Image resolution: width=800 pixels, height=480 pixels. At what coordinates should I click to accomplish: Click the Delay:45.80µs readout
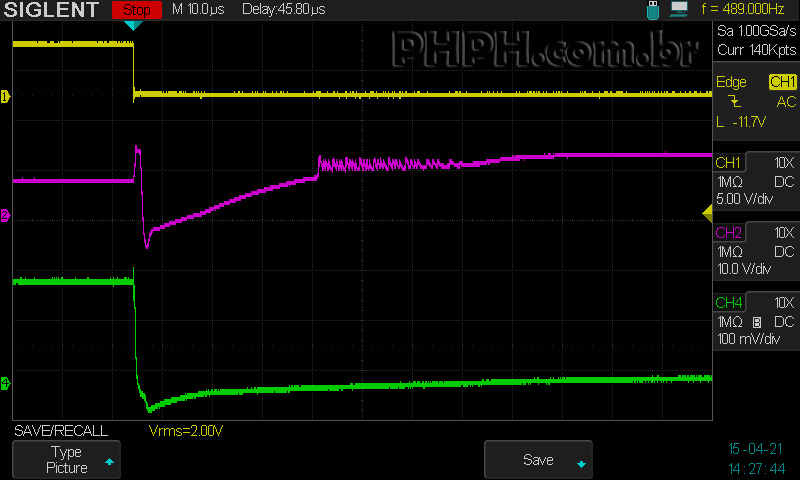[284, 9]
